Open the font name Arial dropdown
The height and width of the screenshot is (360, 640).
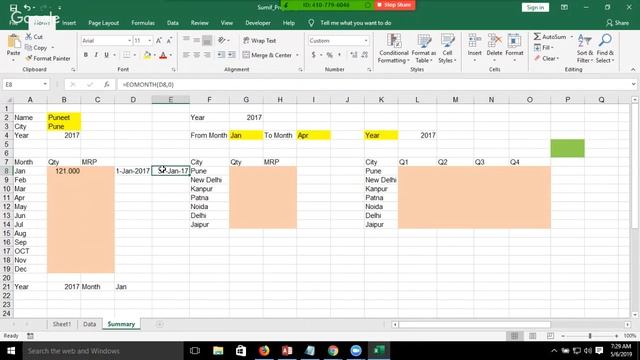click(129, 40)
